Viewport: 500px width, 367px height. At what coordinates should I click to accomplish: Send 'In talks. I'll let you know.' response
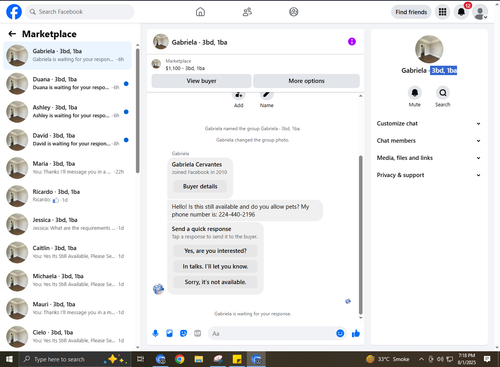point(215,266)
